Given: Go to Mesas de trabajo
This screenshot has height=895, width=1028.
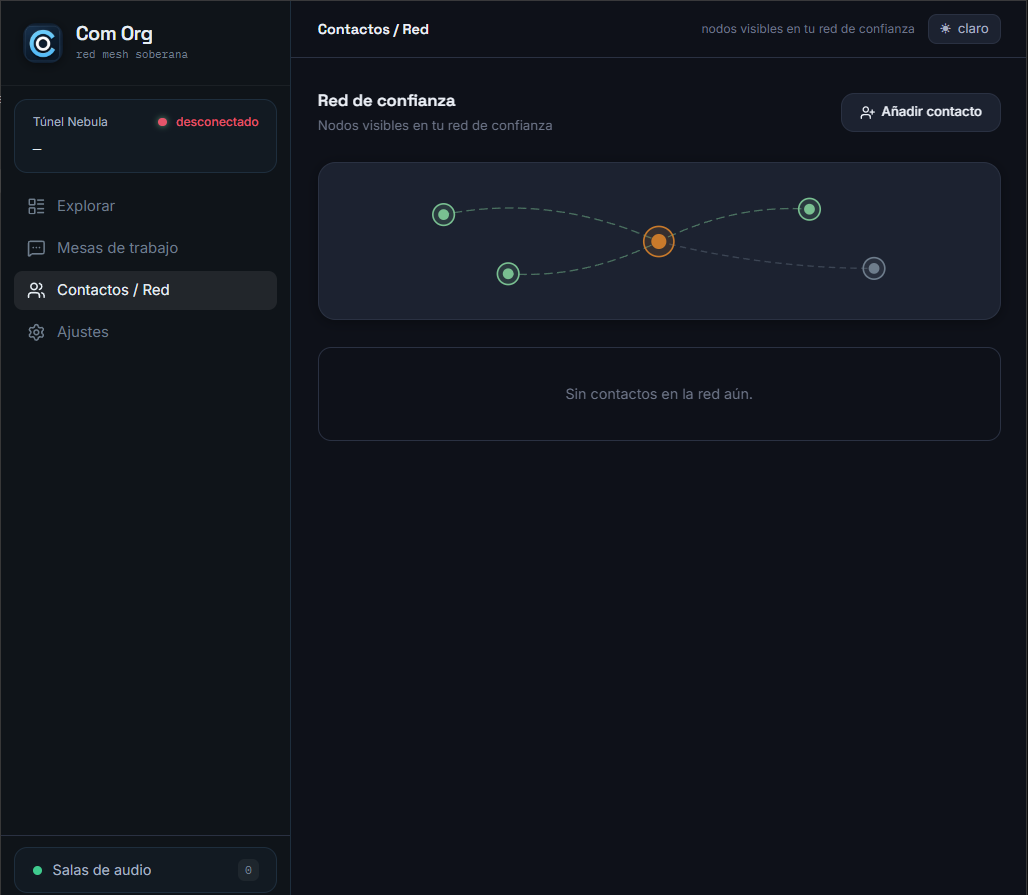Looking at the screenshot, I should pyautogui.click(x=146, y=248).
